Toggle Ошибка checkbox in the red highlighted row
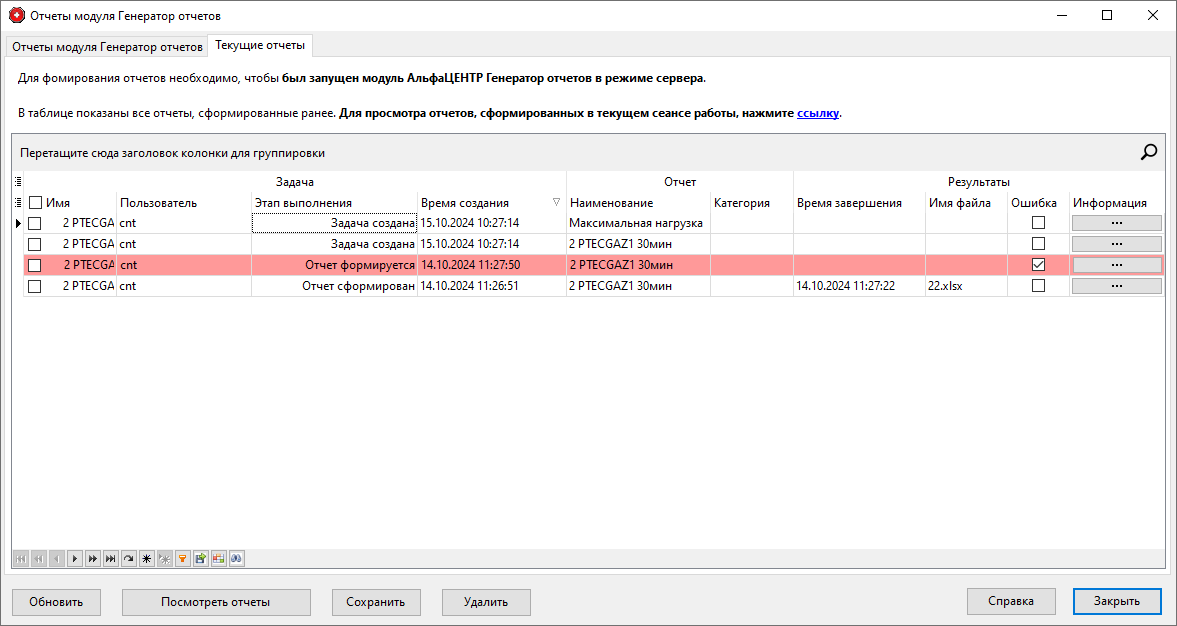The height and width of the screenshot is (626, 1177). (1038, 265)
